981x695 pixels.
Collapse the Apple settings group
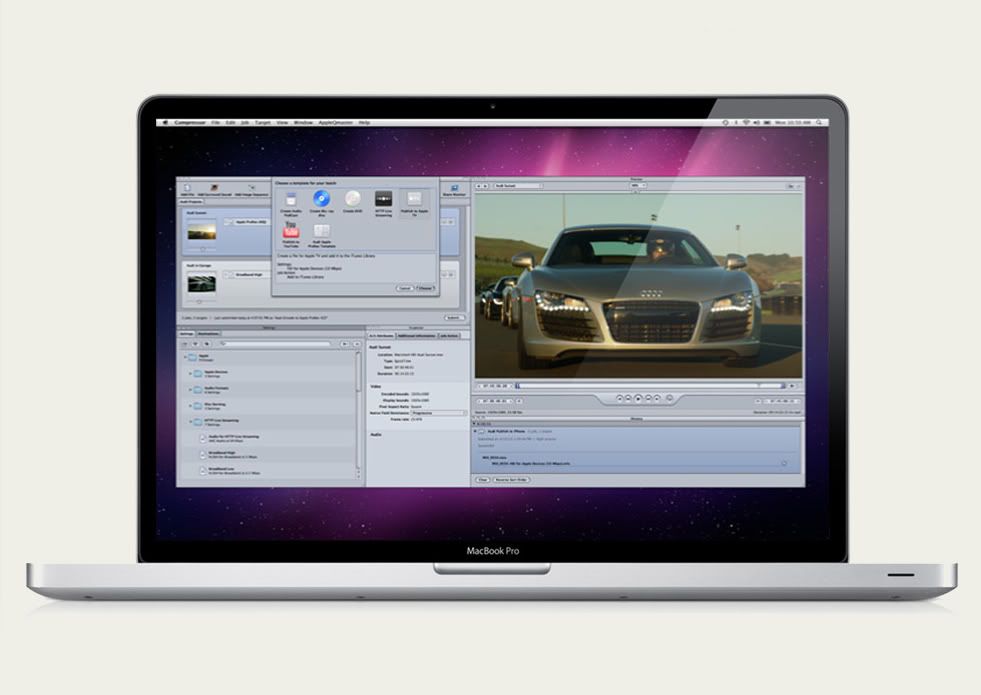(185, 357)
